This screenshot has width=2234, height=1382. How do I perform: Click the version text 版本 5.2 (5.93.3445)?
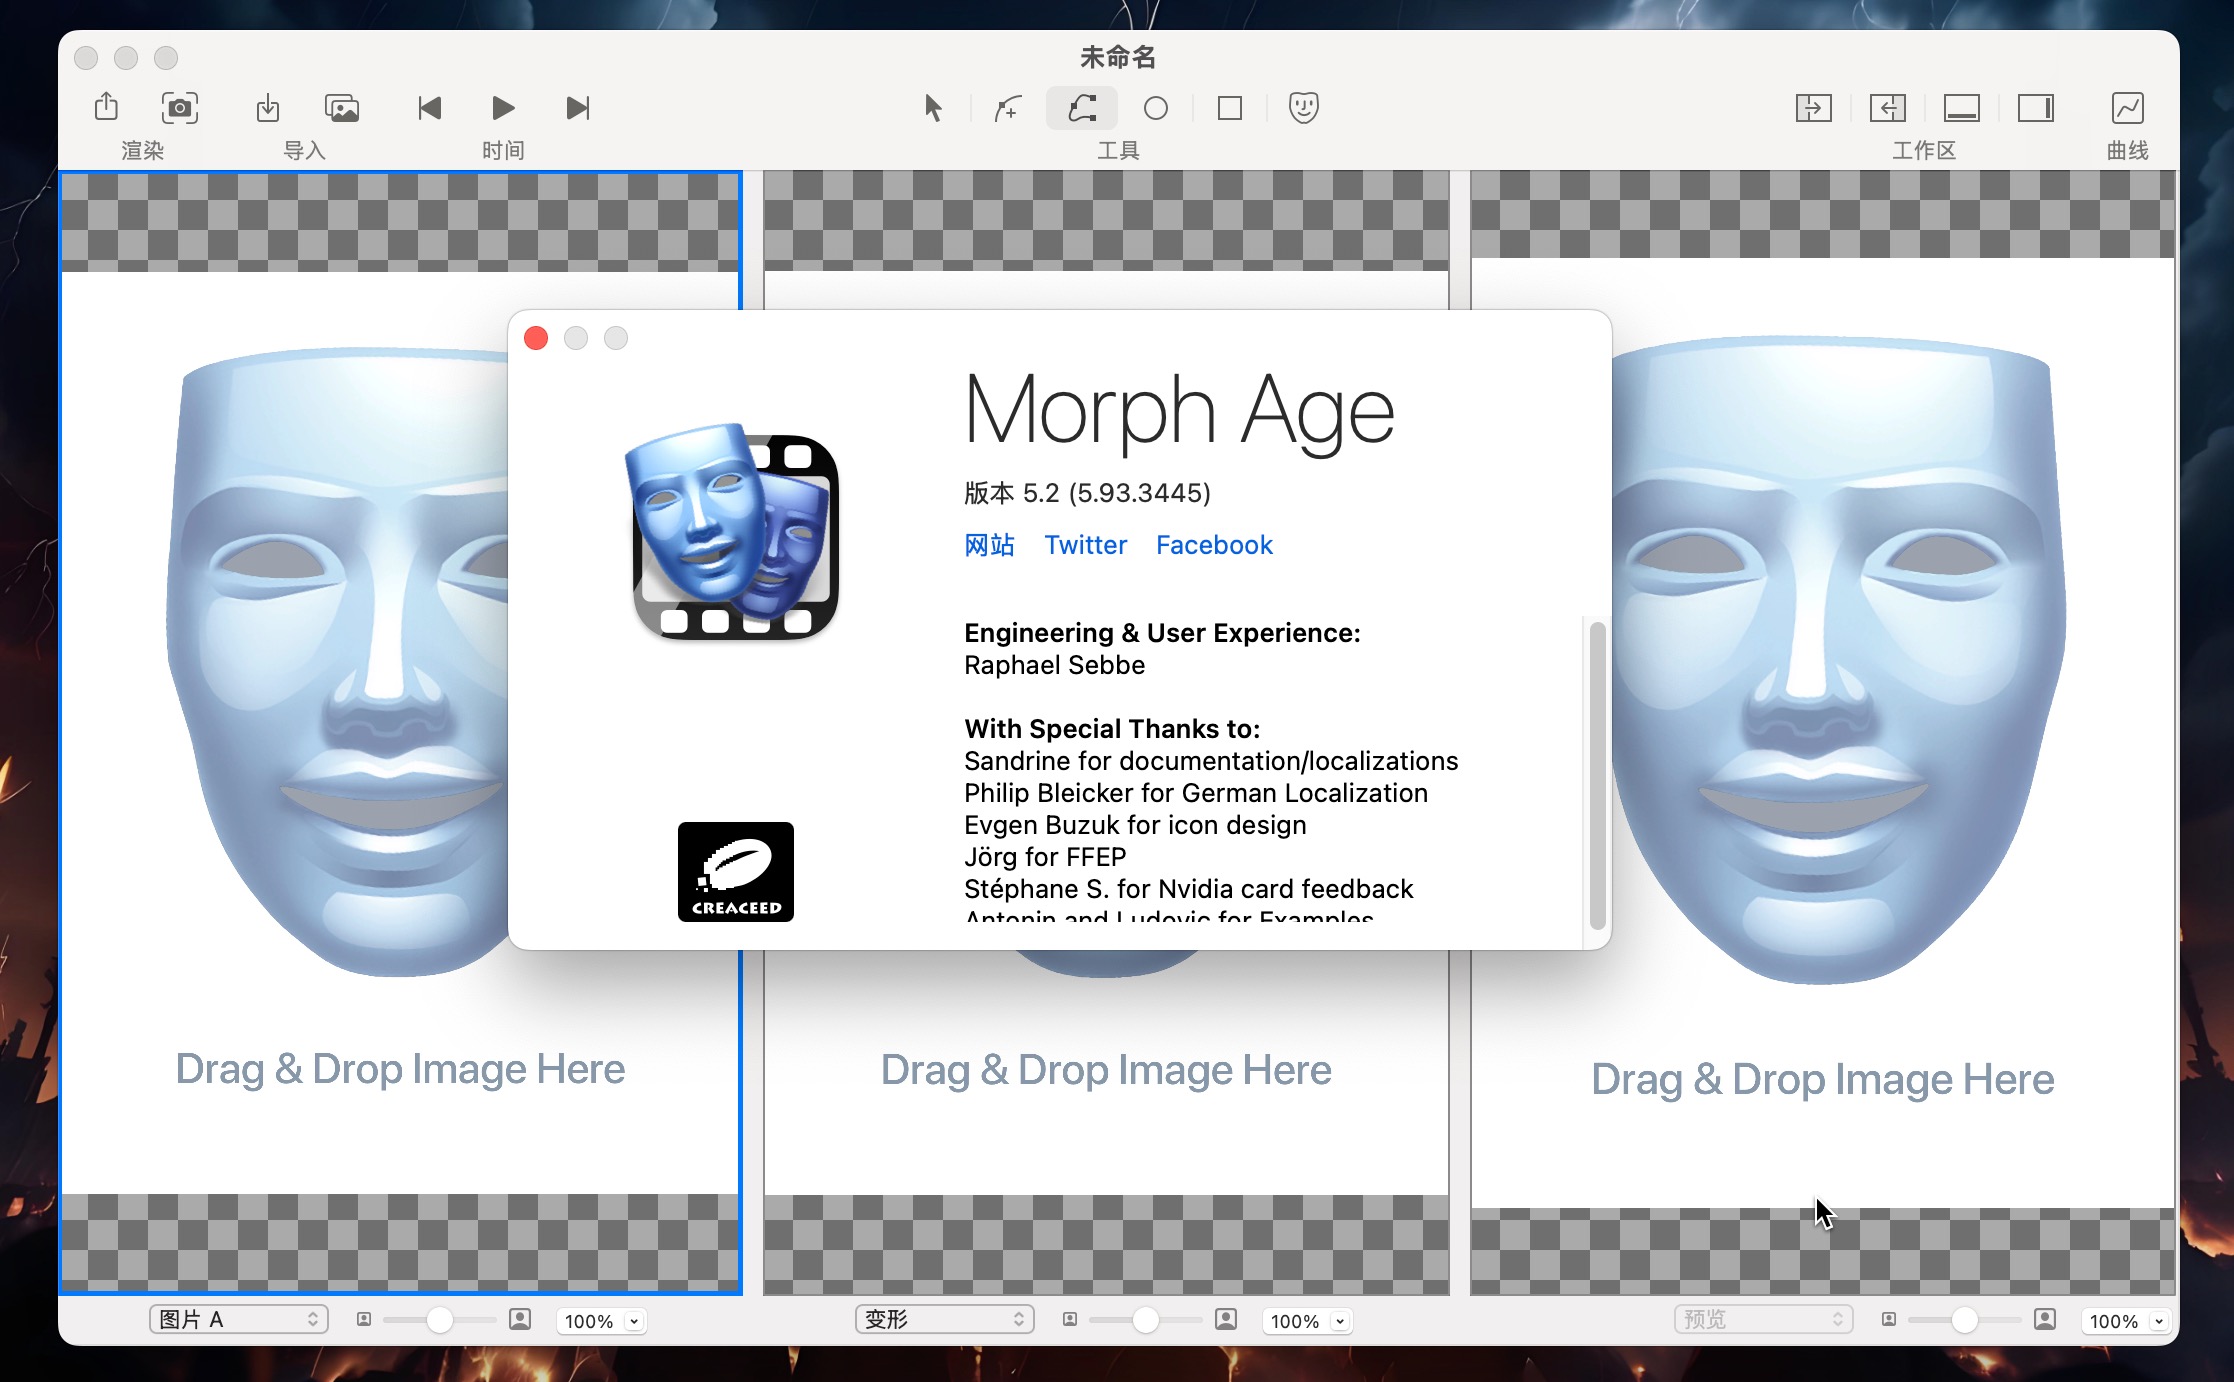[1087, 493]
